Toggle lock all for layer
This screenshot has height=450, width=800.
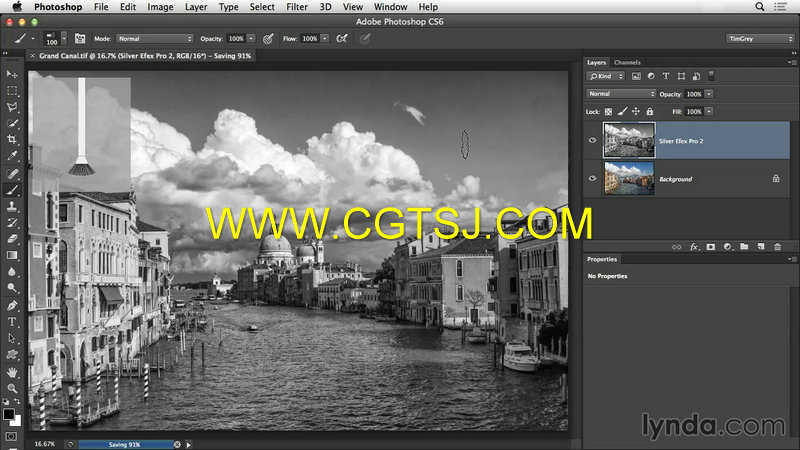(x=649, y=111)
